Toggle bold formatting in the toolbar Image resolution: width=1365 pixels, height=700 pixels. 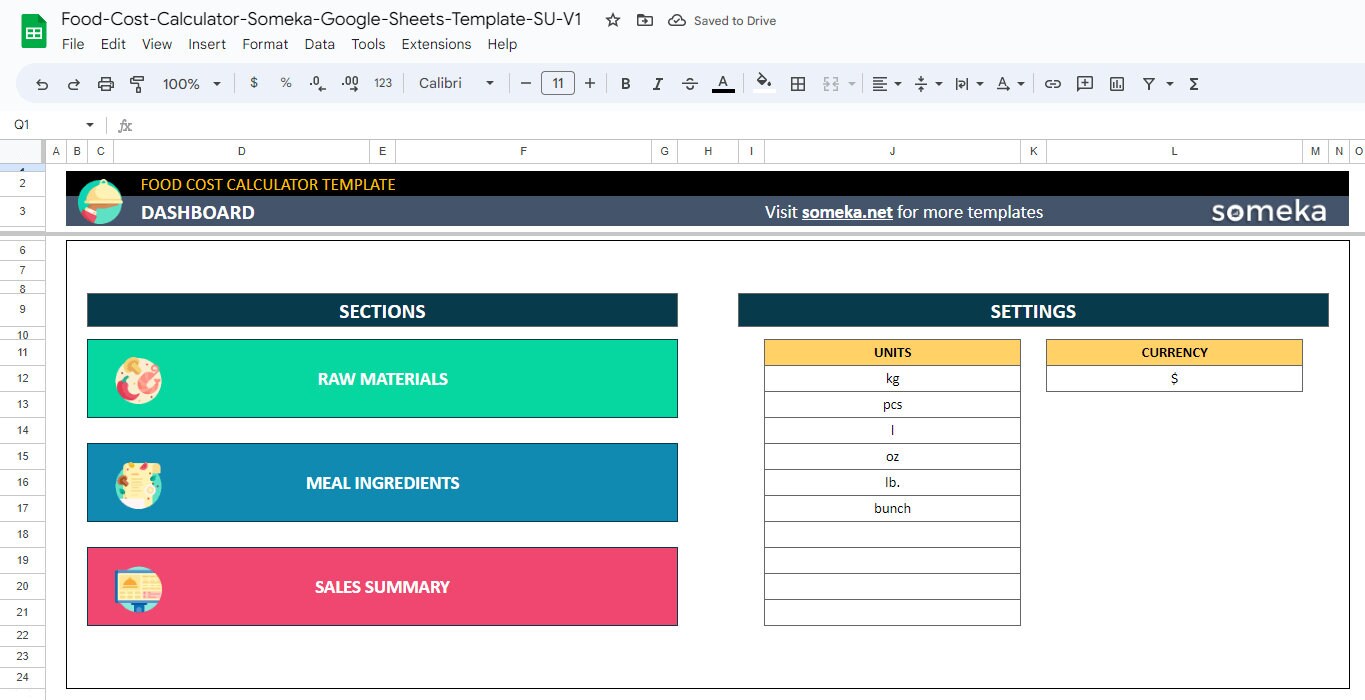pos(625,83)
